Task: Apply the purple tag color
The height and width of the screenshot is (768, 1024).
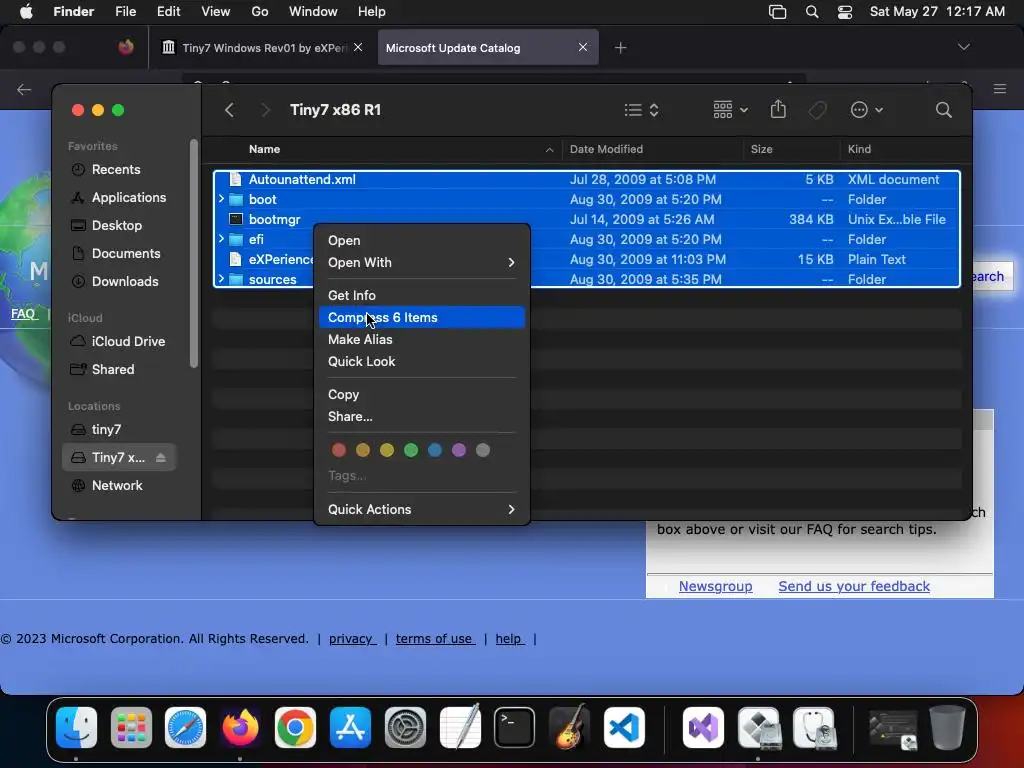Action: (459, 450)
